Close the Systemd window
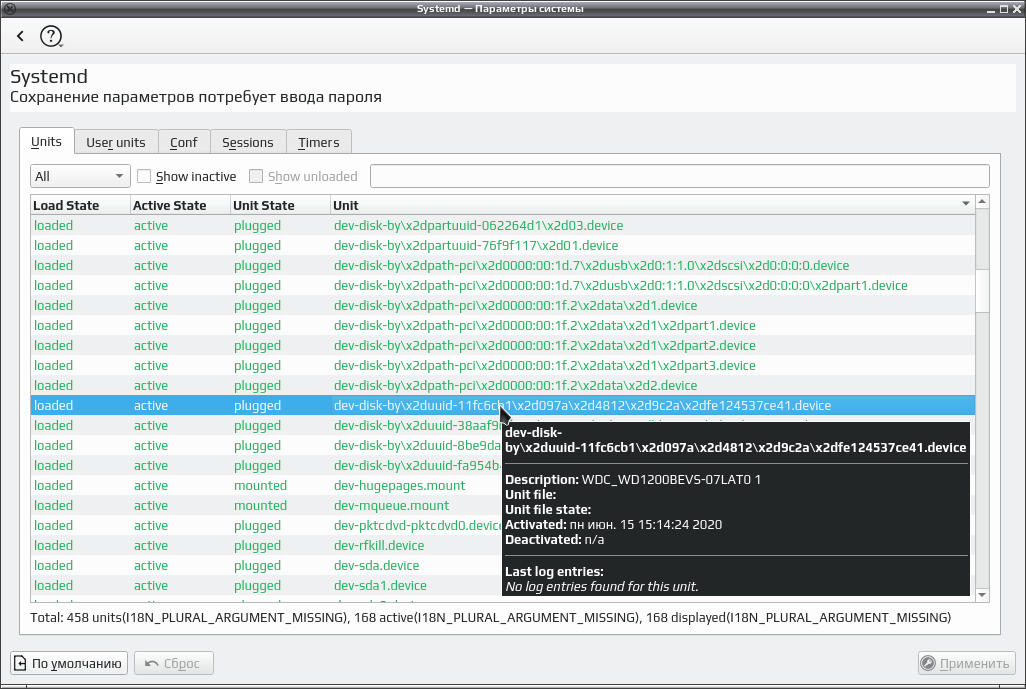1026x689 pixels. click(1016, 9)
